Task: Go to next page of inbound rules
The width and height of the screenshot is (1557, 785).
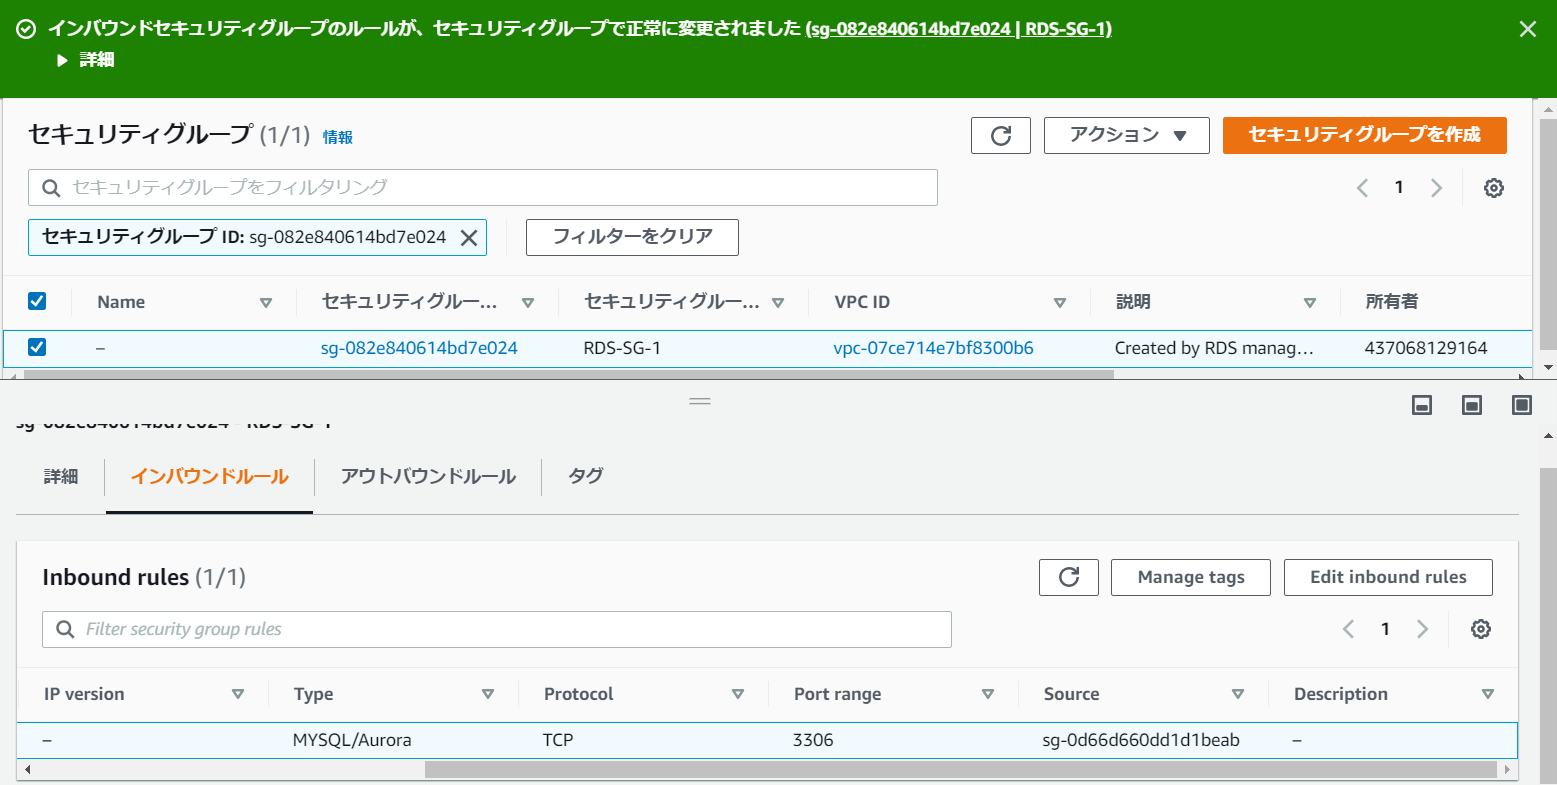Action: click(x=1422, y=629)
